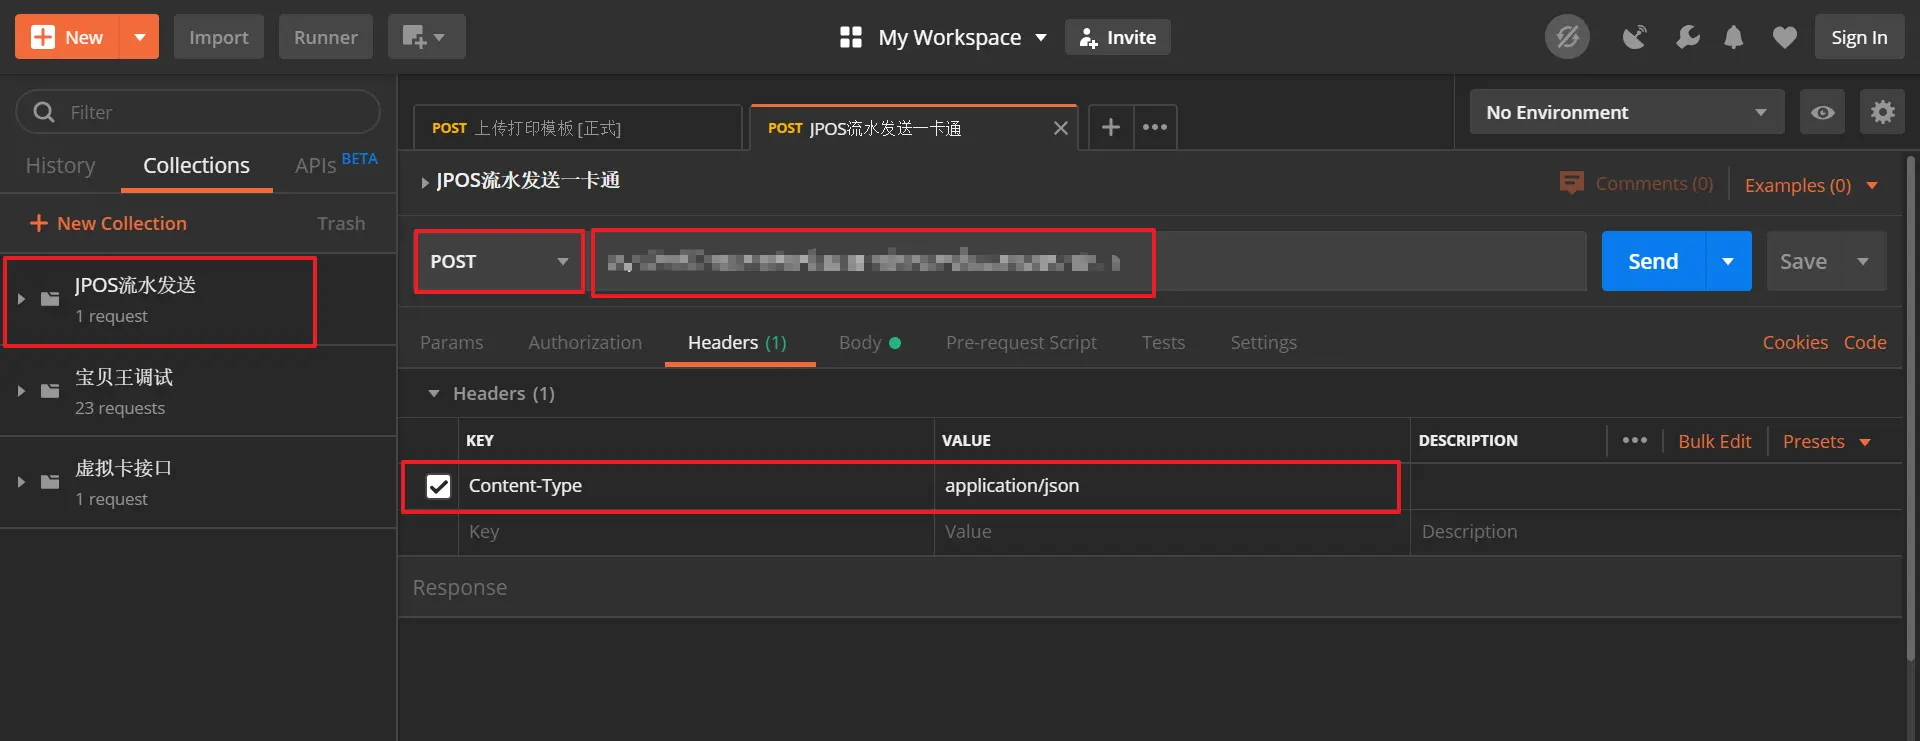Open the notifications bell
Viewport: 1920px width, 741px height.
[1734, 37]
